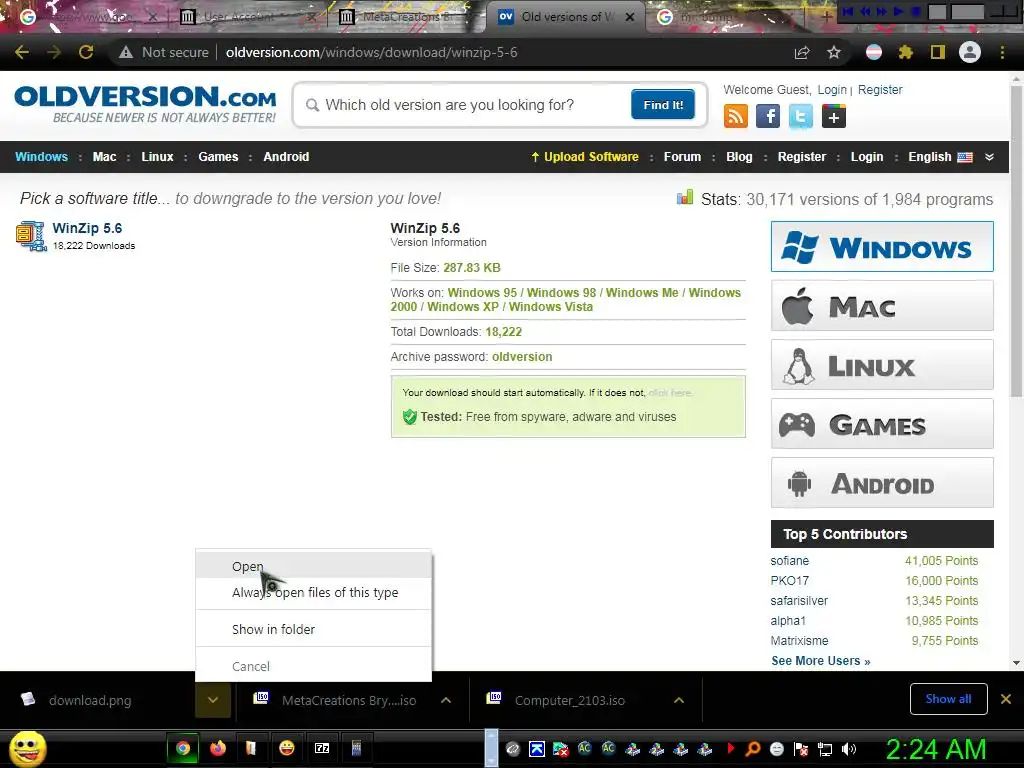Open the Mac category banner
Image resolution: width=1024 pixels, height=768 pixels.
click(882, 306)
